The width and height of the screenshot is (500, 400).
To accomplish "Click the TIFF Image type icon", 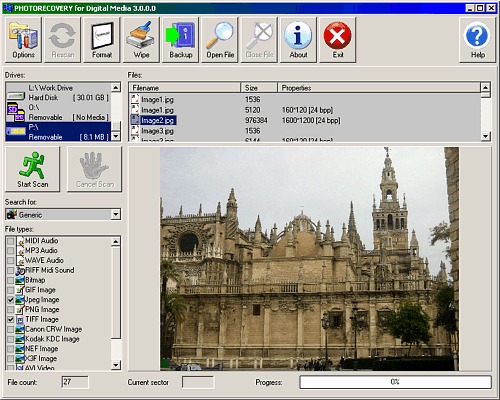I will pyautogui.click(x=20, y=319).
